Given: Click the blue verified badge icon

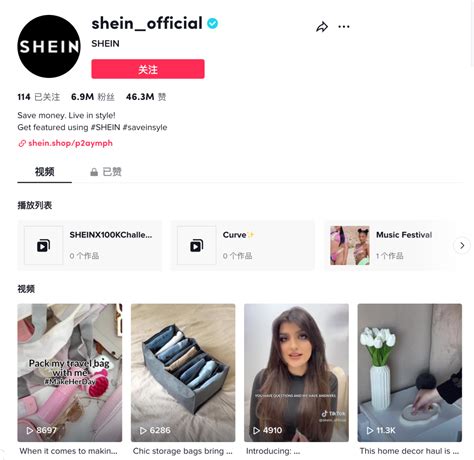Looking at the screenshot, I should (x=212, y=23).
